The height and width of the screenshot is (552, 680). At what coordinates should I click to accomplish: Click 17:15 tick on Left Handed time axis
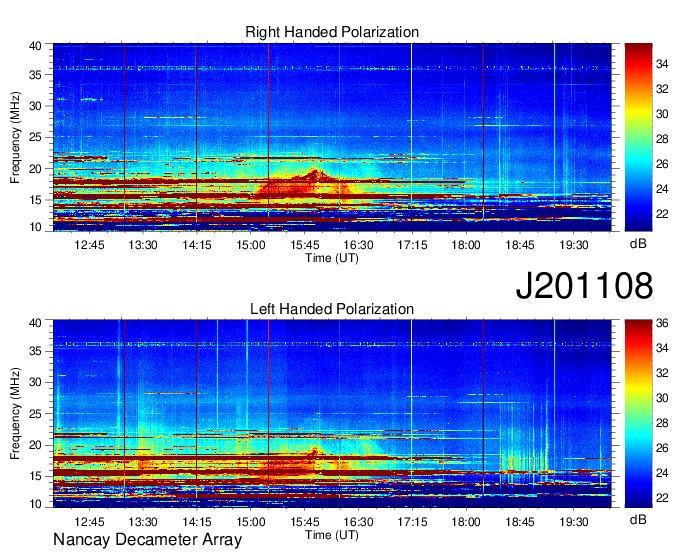[x=412, y=522]
